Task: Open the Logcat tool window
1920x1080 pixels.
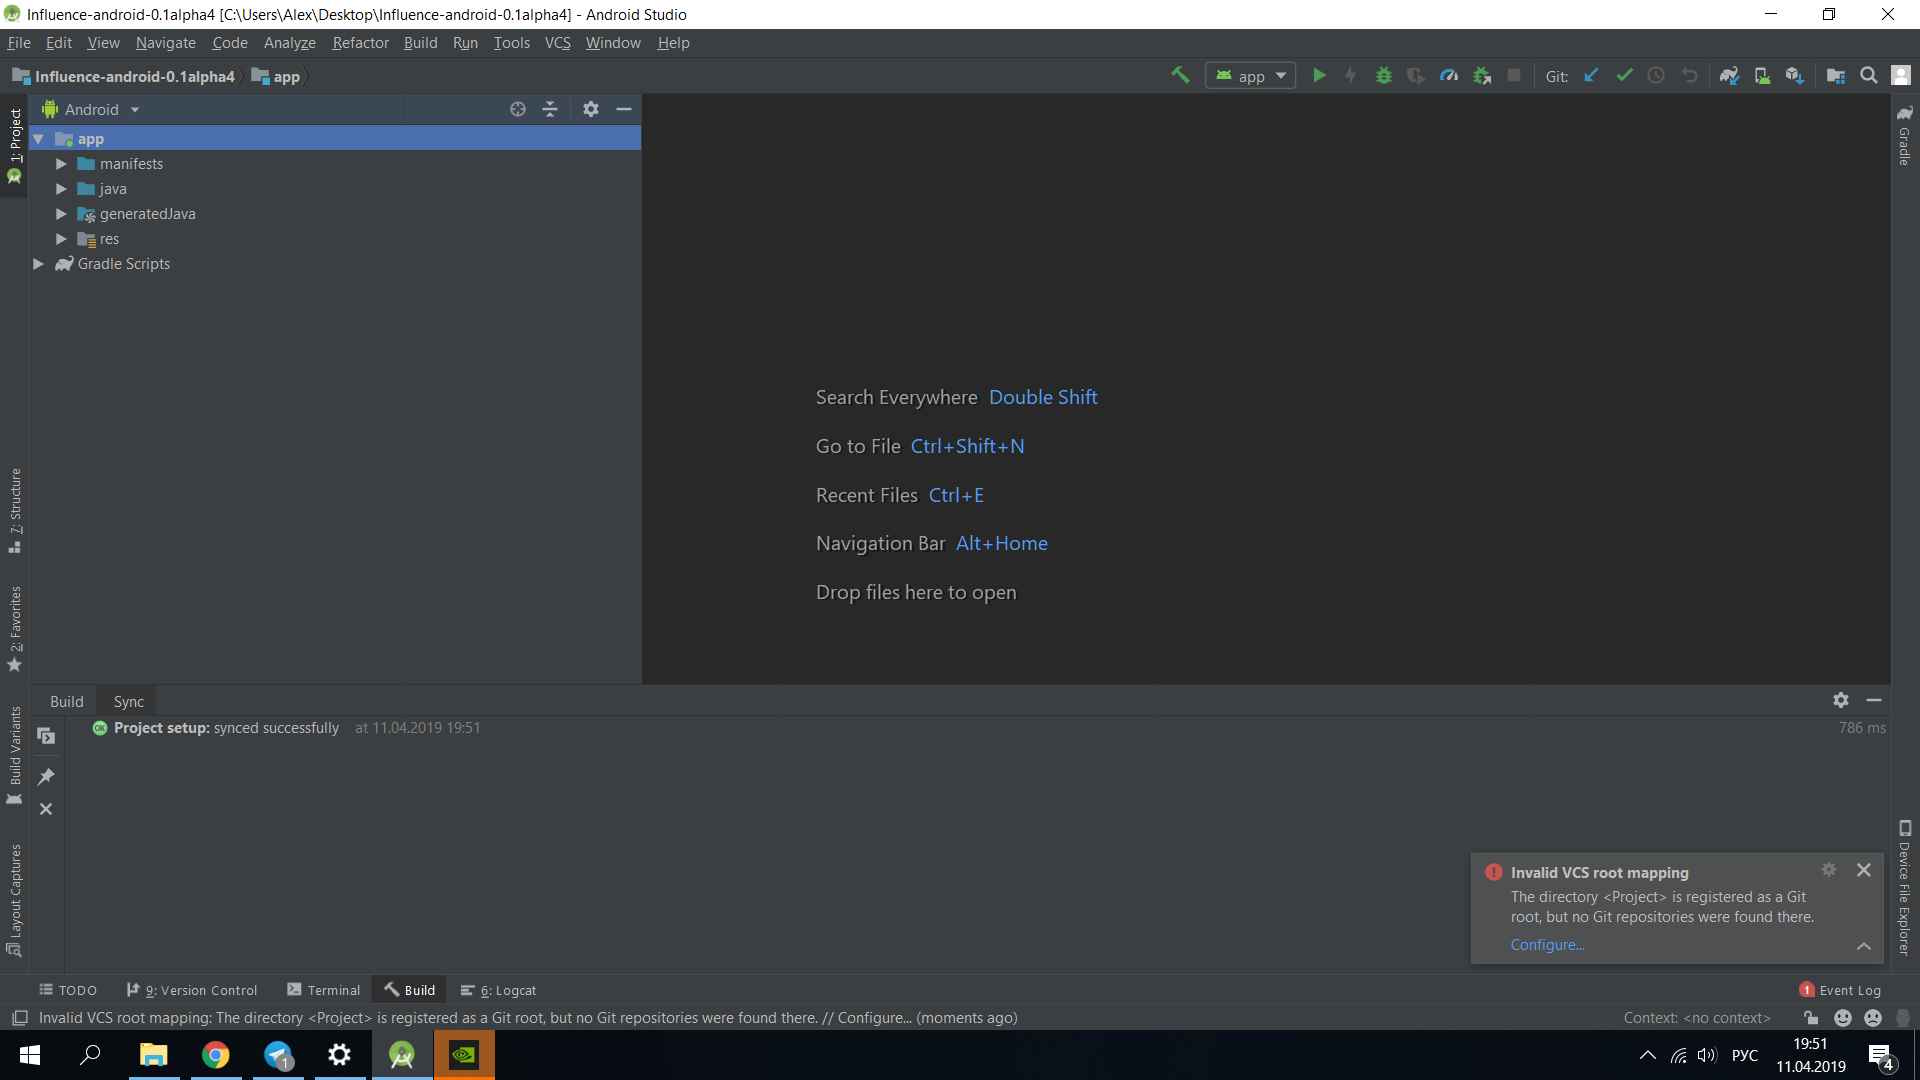Action: (499, 990)
